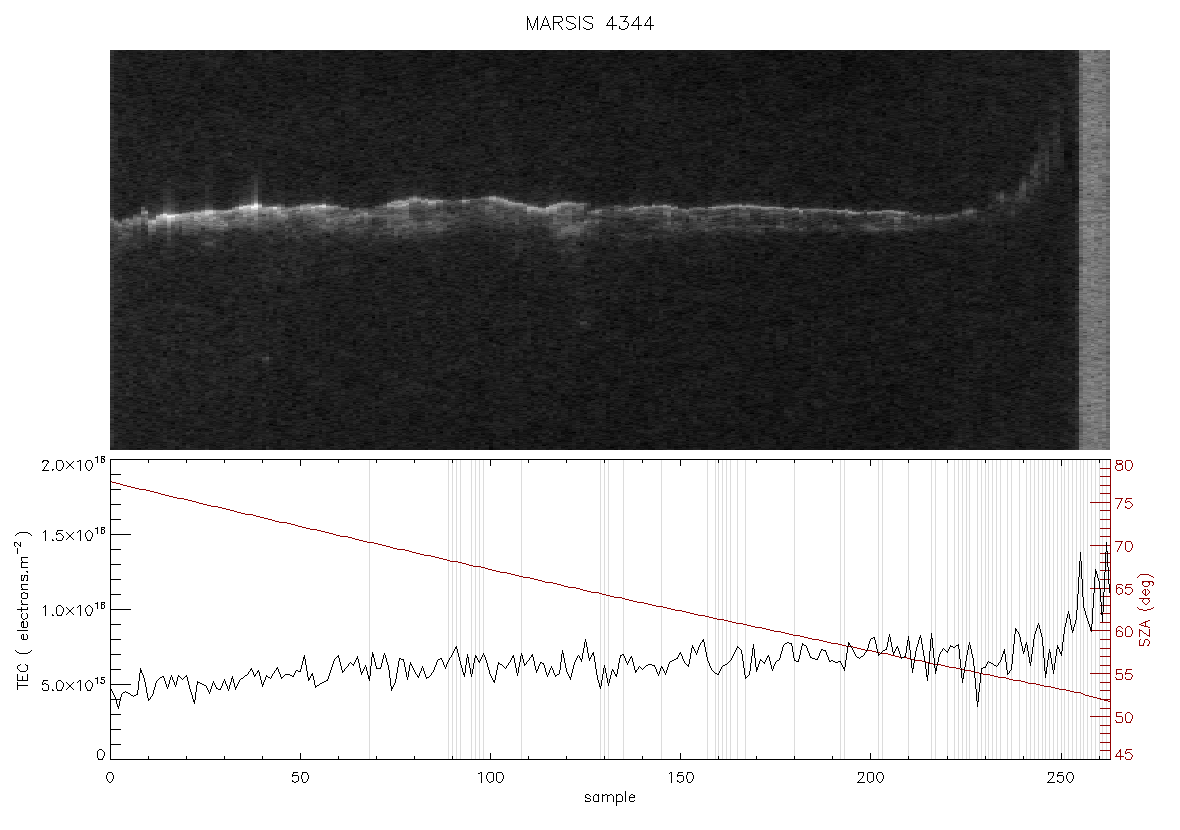Click the red SZA (deg) axis label

[x=1145, y=610]
